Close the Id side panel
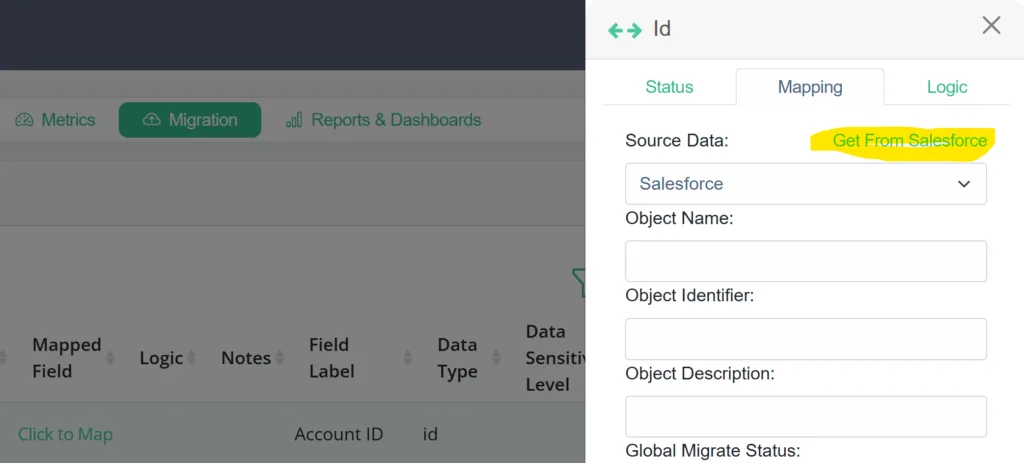Image resolution: width=1024 pixels, height=463 pixels. click(x=991, y=25)
